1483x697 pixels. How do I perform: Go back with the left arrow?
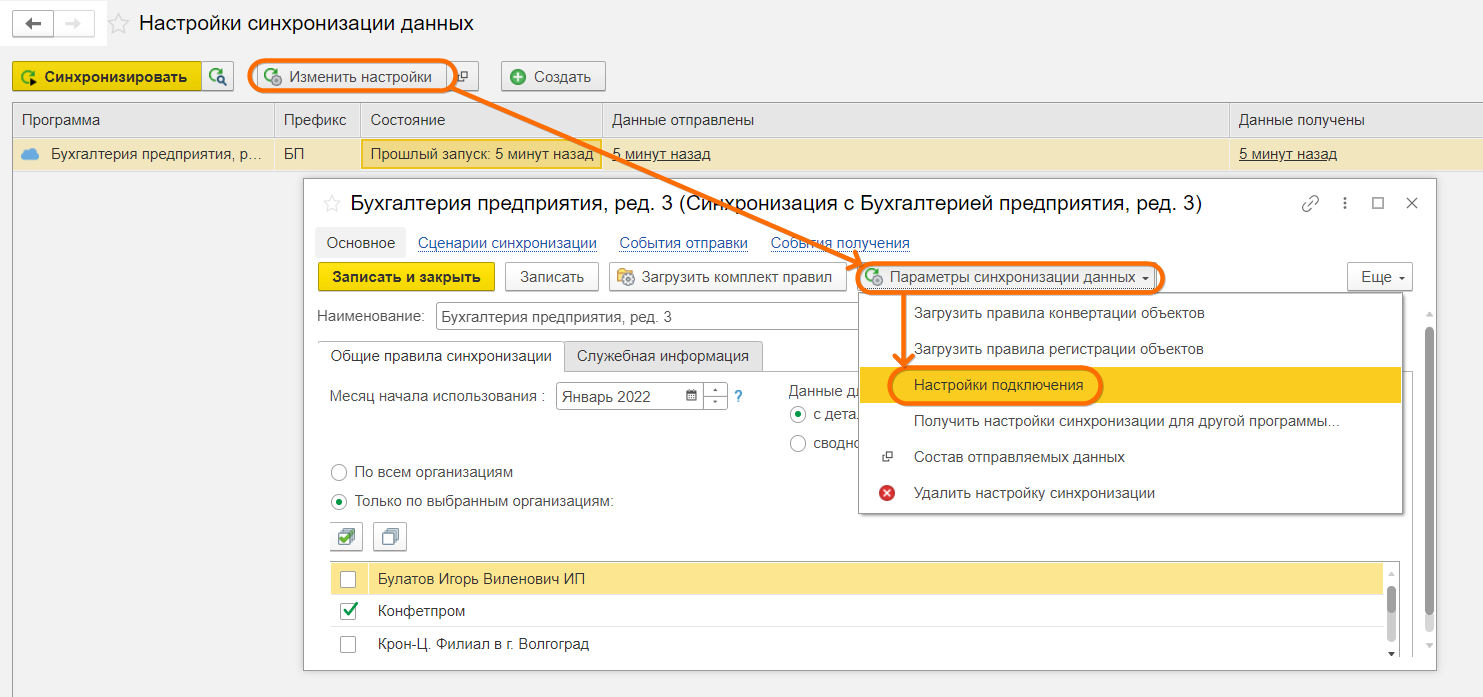[33, 23]
